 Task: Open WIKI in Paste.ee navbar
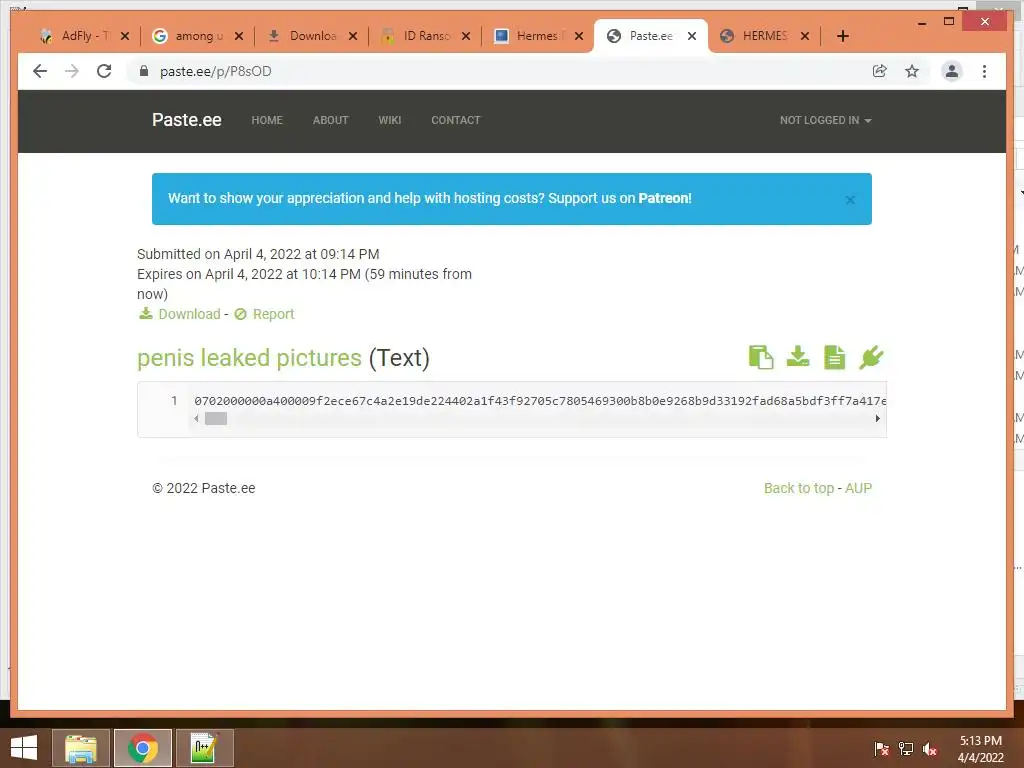(390, 120)
